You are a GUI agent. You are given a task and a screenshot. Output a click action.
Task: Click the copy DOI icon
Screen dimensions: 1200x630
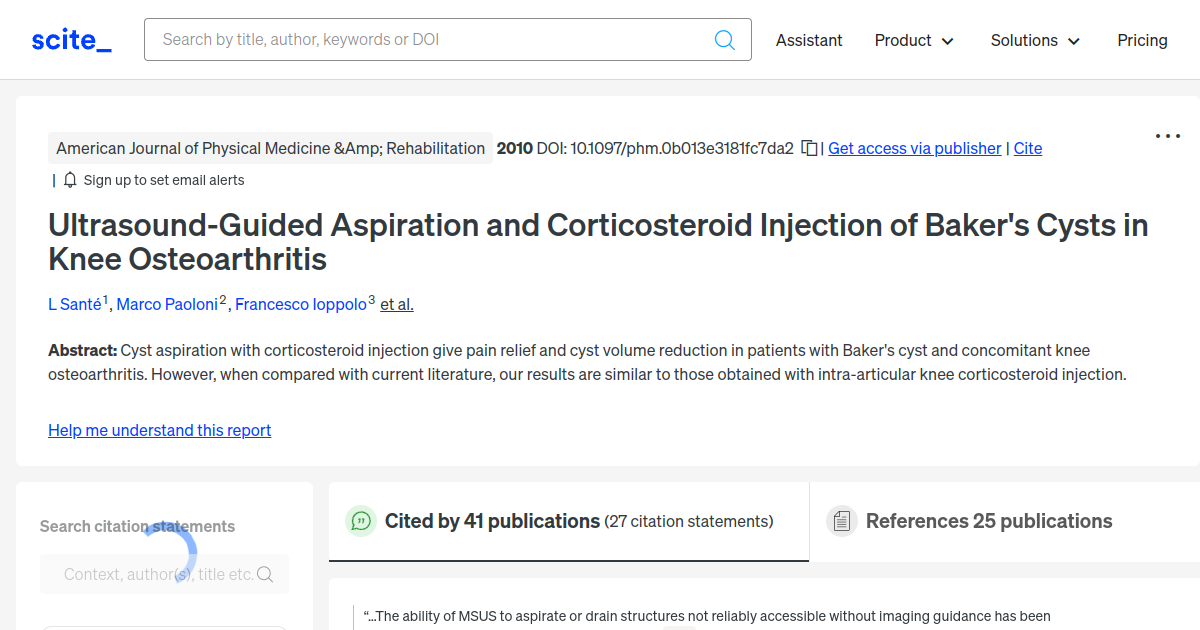pos(808,147)
